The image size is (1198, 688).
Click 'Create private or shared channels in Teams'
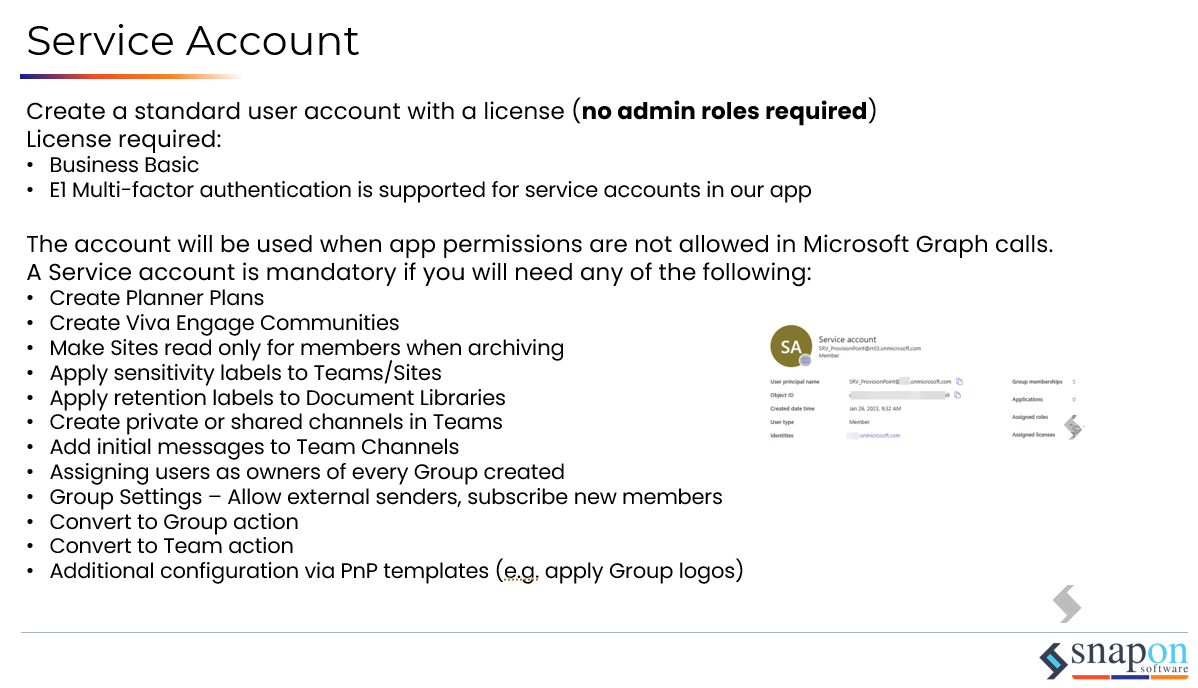click(276, 422)
